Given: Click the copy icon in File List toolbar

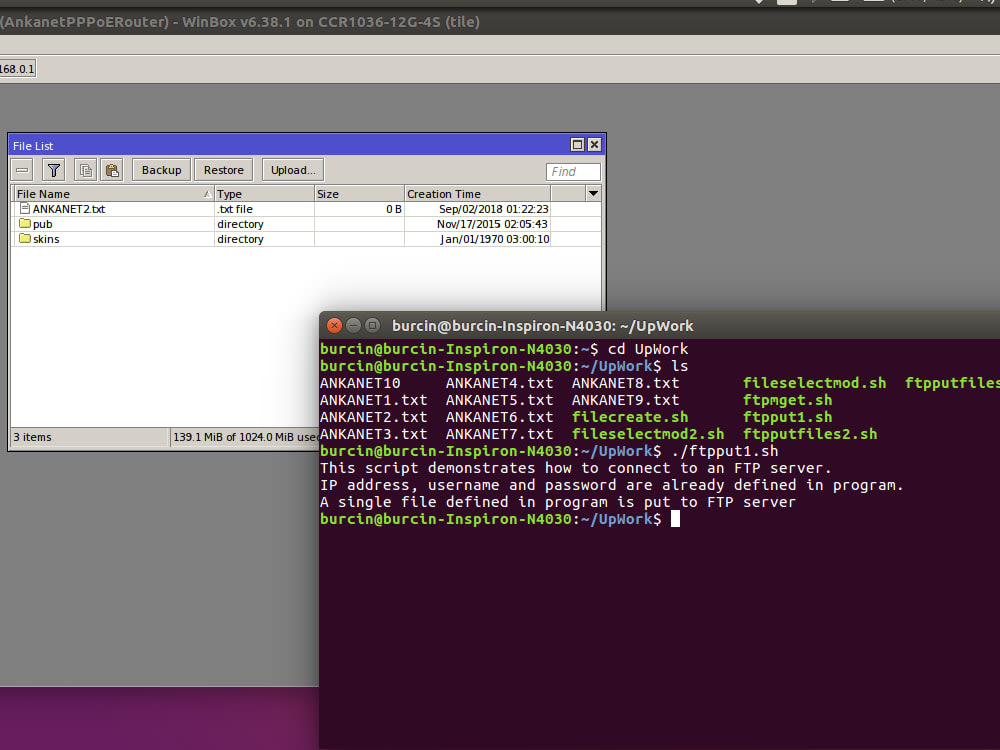Looking at the screenshot, I should (x=85, y=169).
